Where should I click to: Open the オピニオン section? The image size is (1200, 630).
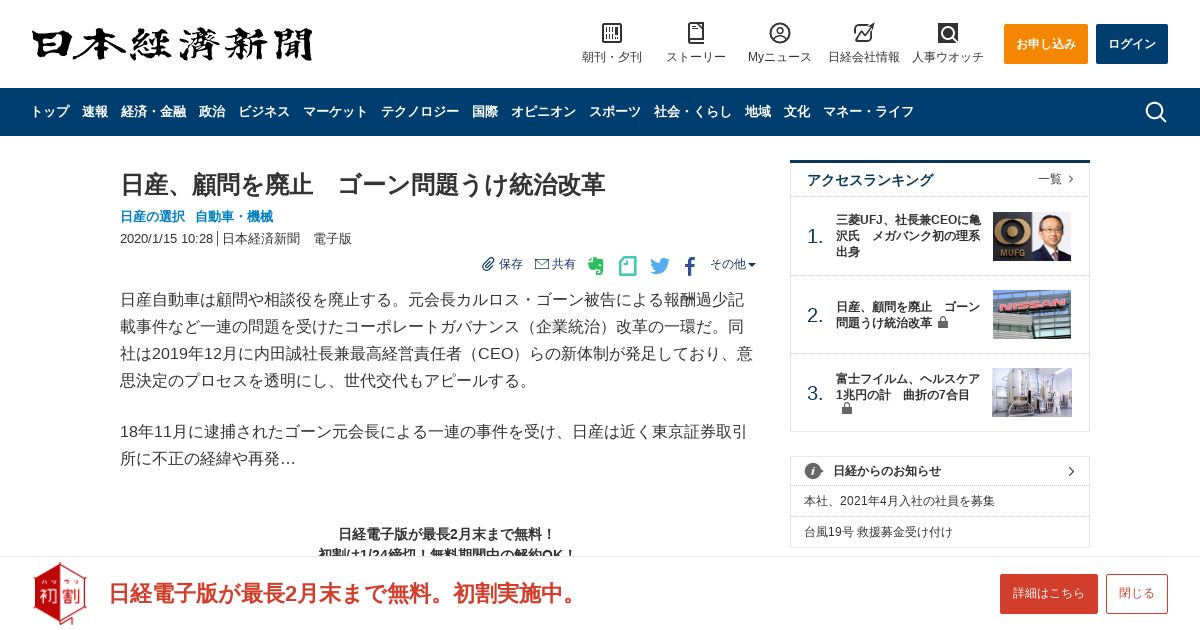click(543, 112)
